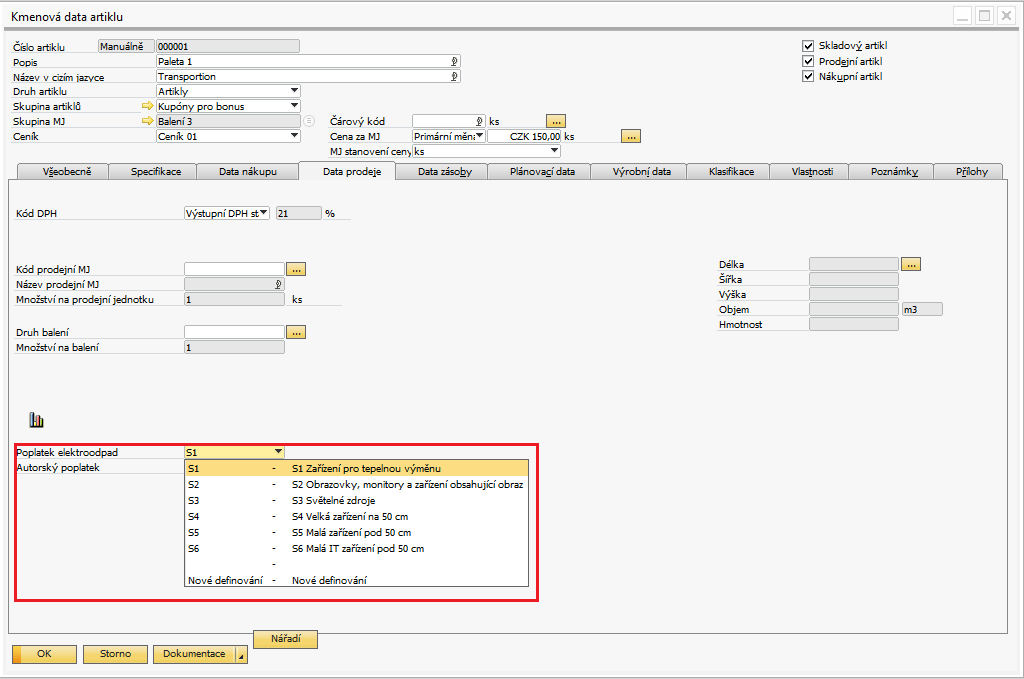Click the Objem unit field showing m3

click(922, 309)
